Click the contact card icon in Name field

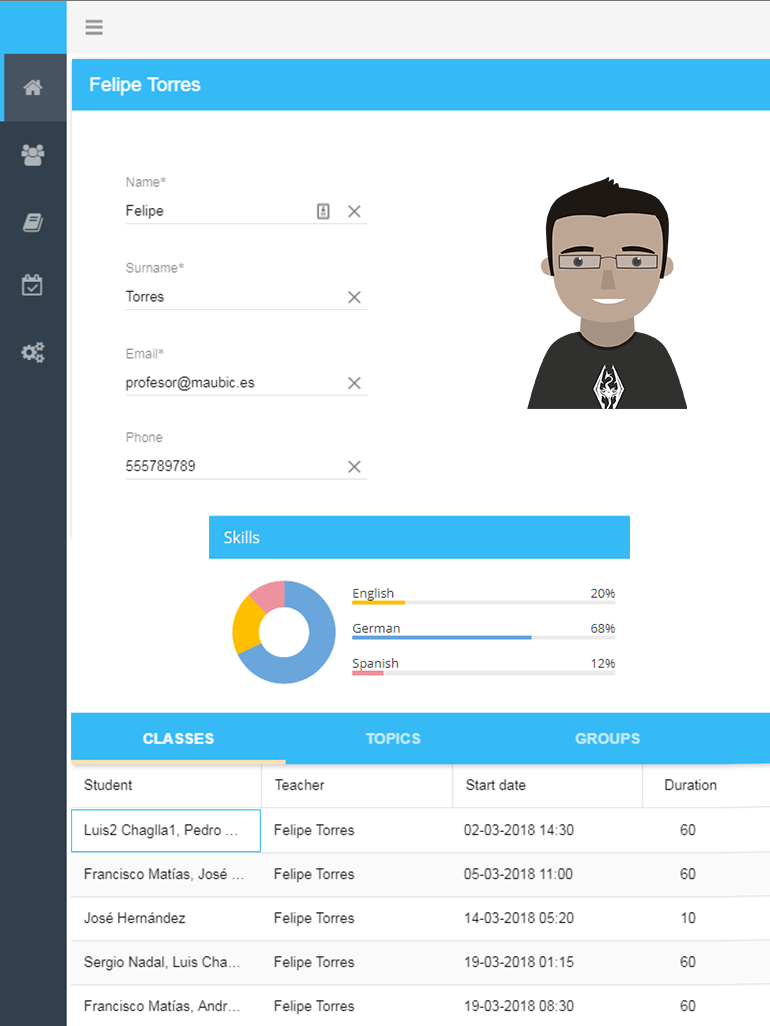coord(323,211)
